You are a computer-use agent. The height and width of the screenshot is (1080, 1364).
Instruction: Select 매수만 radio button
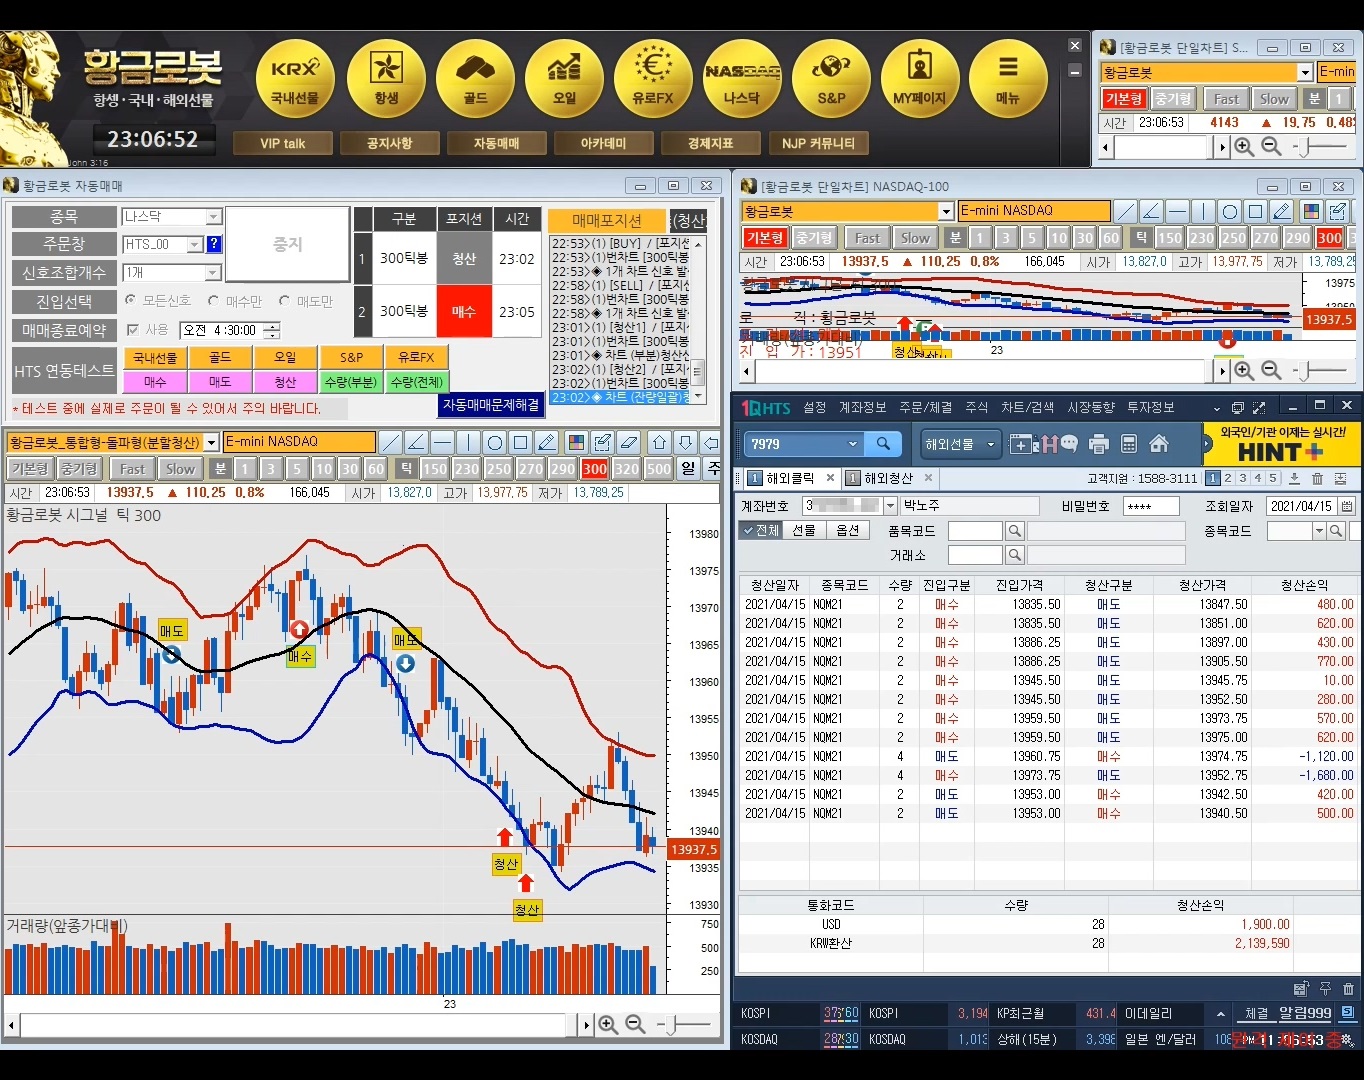pyautogui.click(x=214, y=301)
